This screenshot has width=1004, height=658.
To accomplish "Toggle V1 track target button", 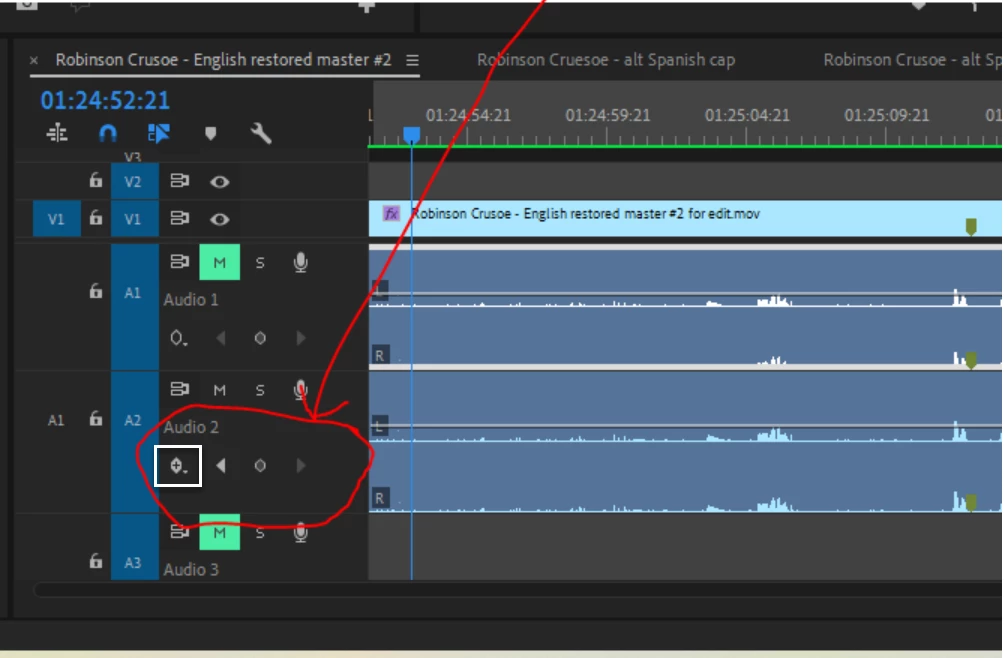I will click(133, 219).
